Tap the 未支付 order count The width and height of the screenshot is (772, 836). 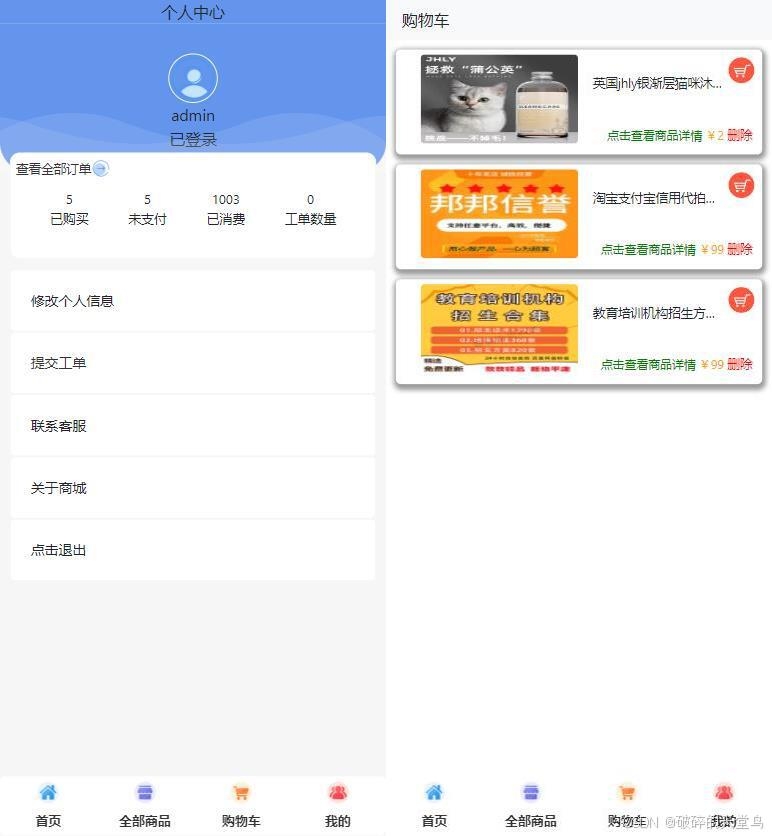(147, 210)
